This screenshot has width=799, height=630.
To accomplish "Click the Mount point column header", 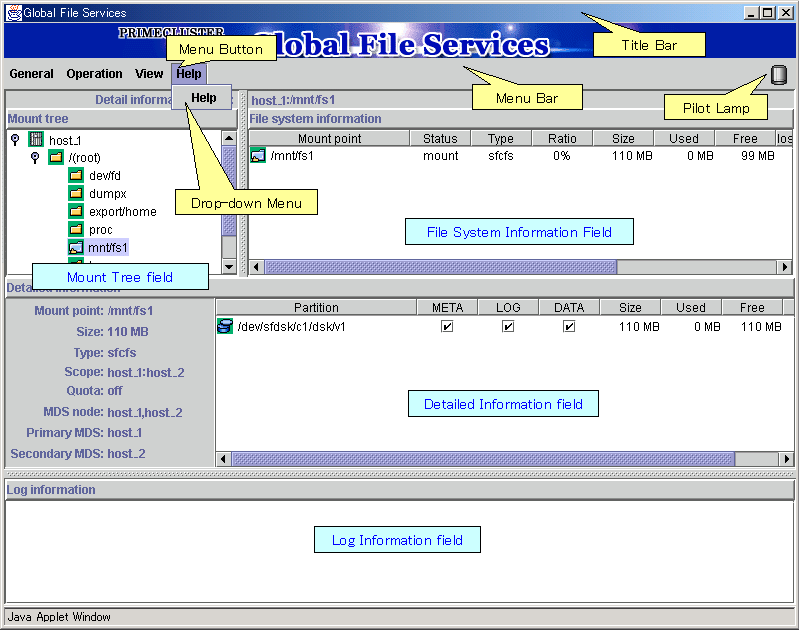I will (329, 139).
